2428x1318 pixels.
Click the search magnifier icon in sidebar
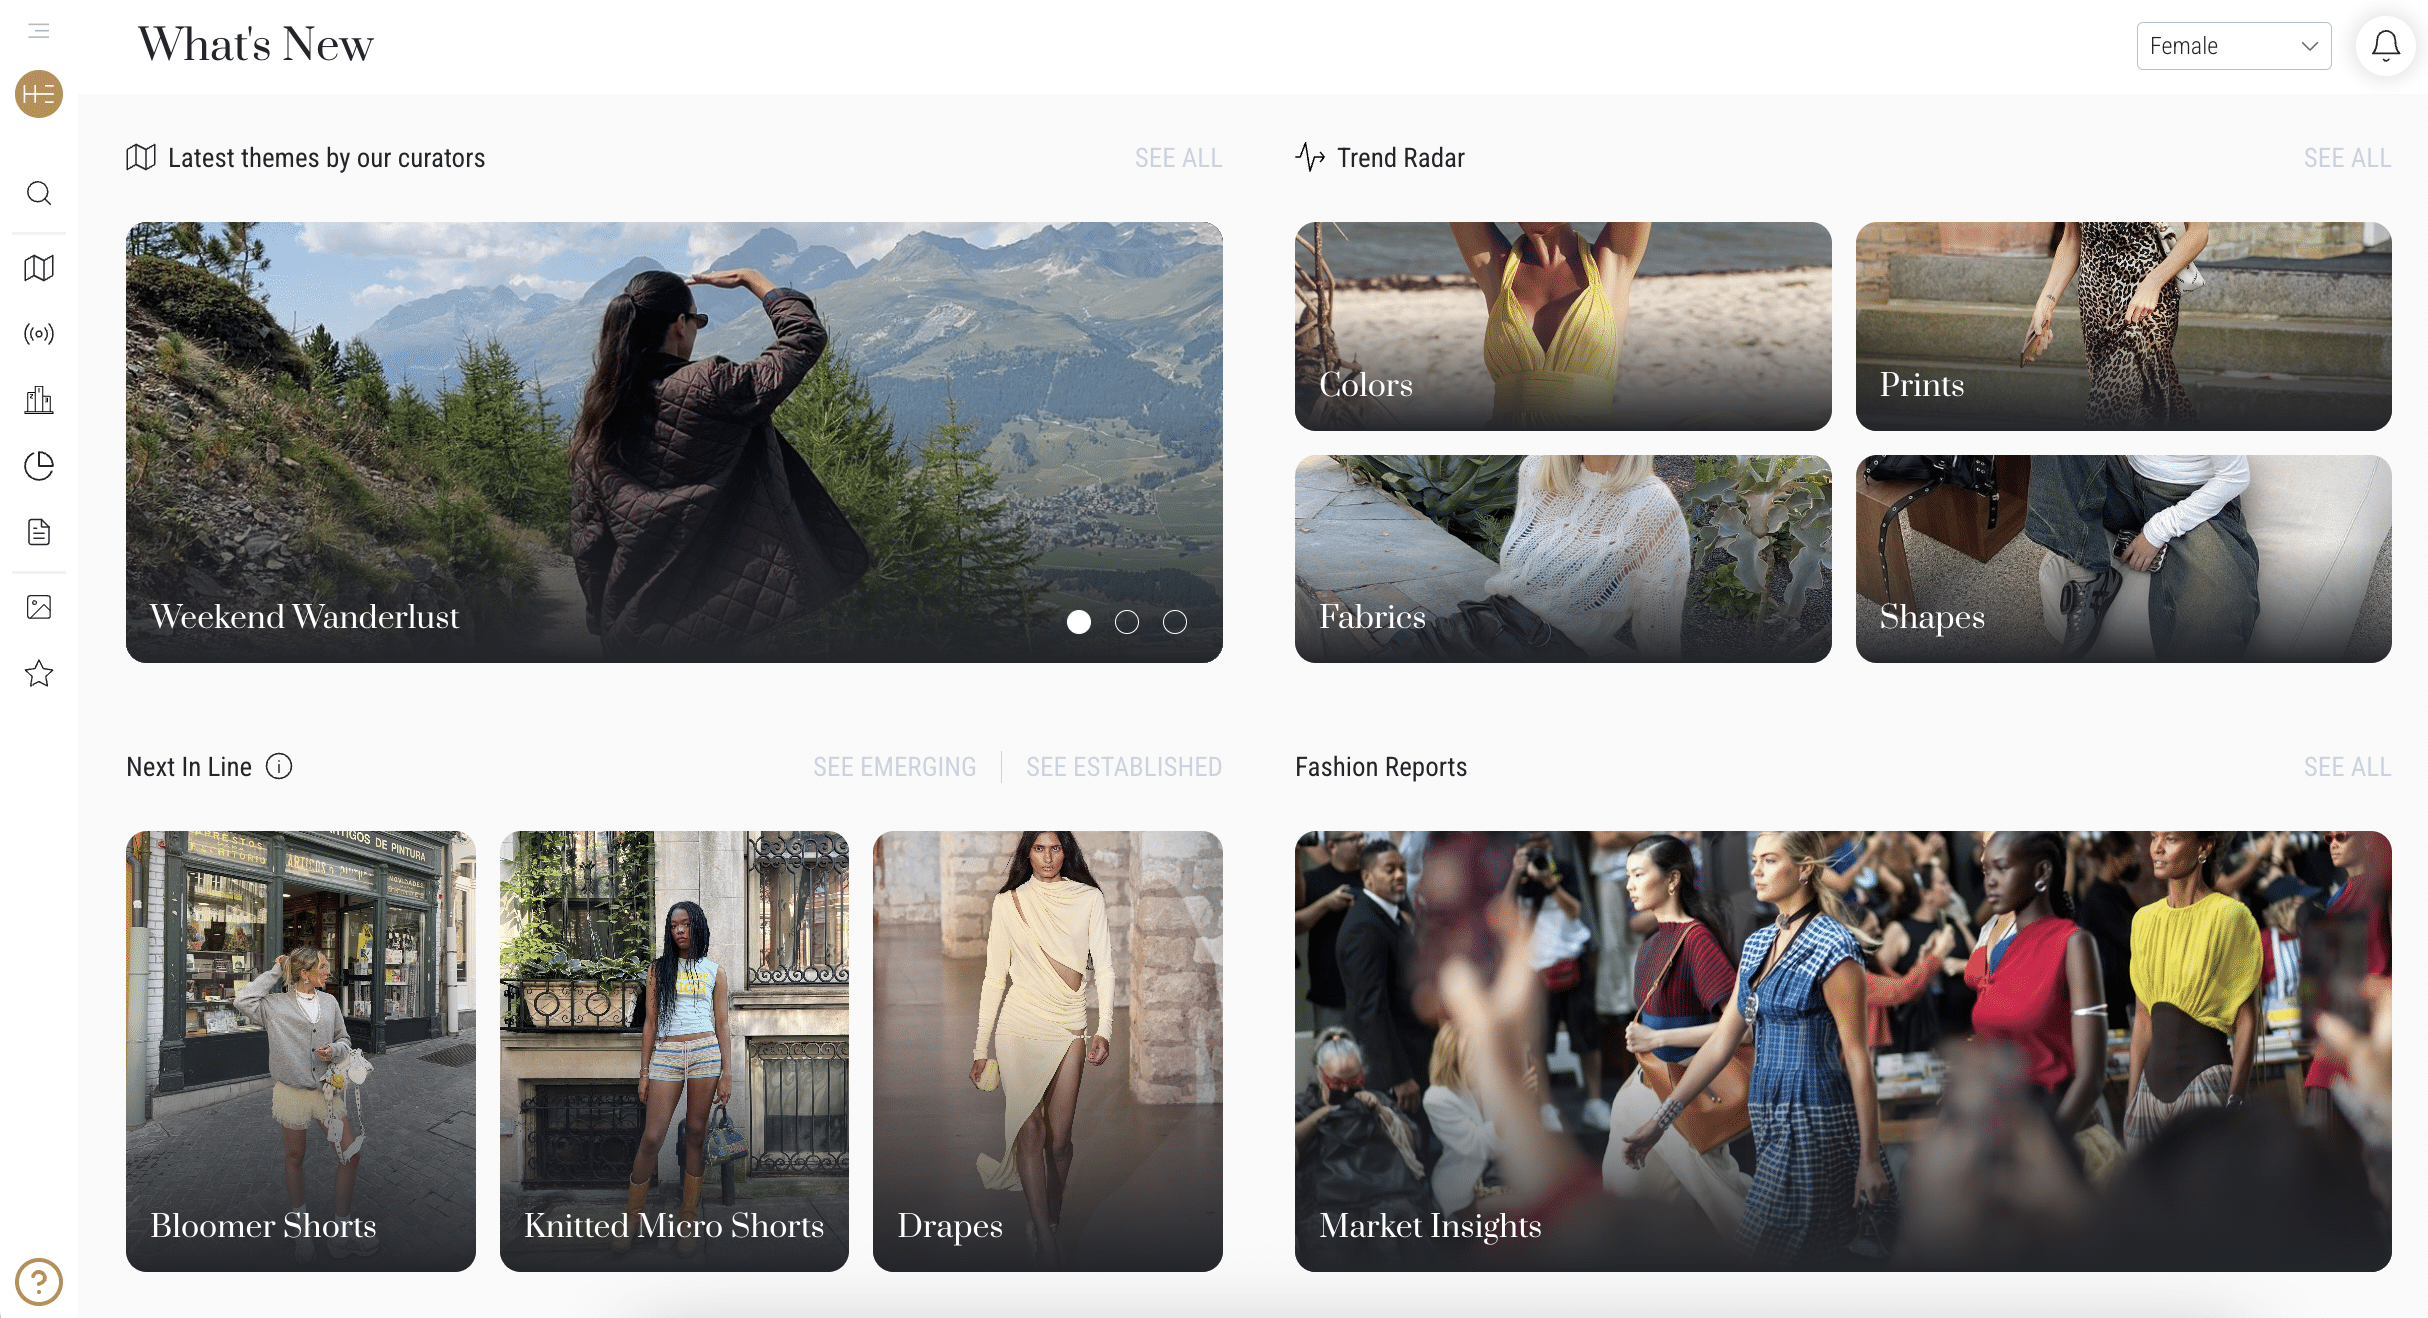tap(39, 193)
